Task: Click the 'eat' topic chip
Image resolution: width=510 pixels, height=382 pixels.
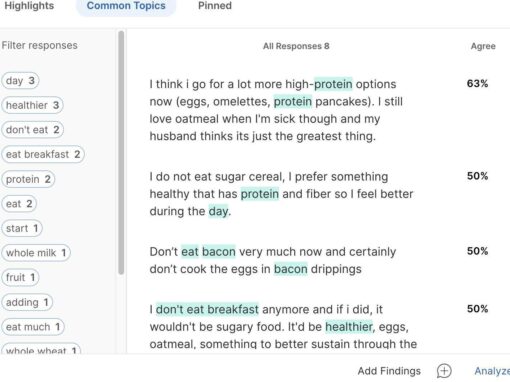Action: 19,204
